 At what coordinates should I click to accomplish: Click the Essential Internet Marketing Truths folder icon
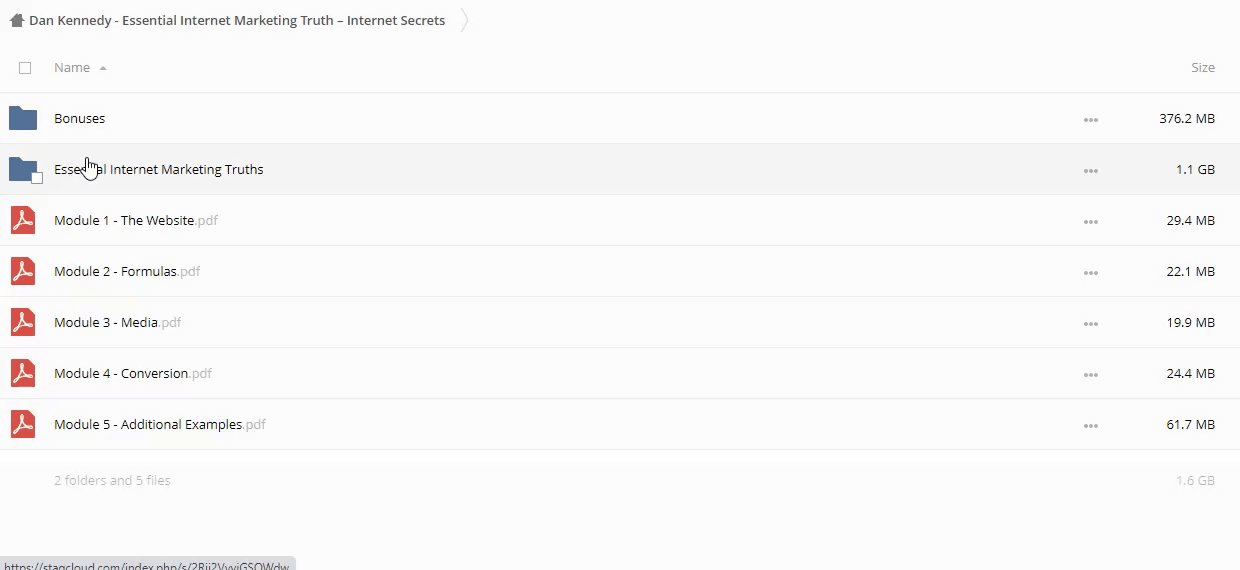pyautogui.click(x=21, y=169)
